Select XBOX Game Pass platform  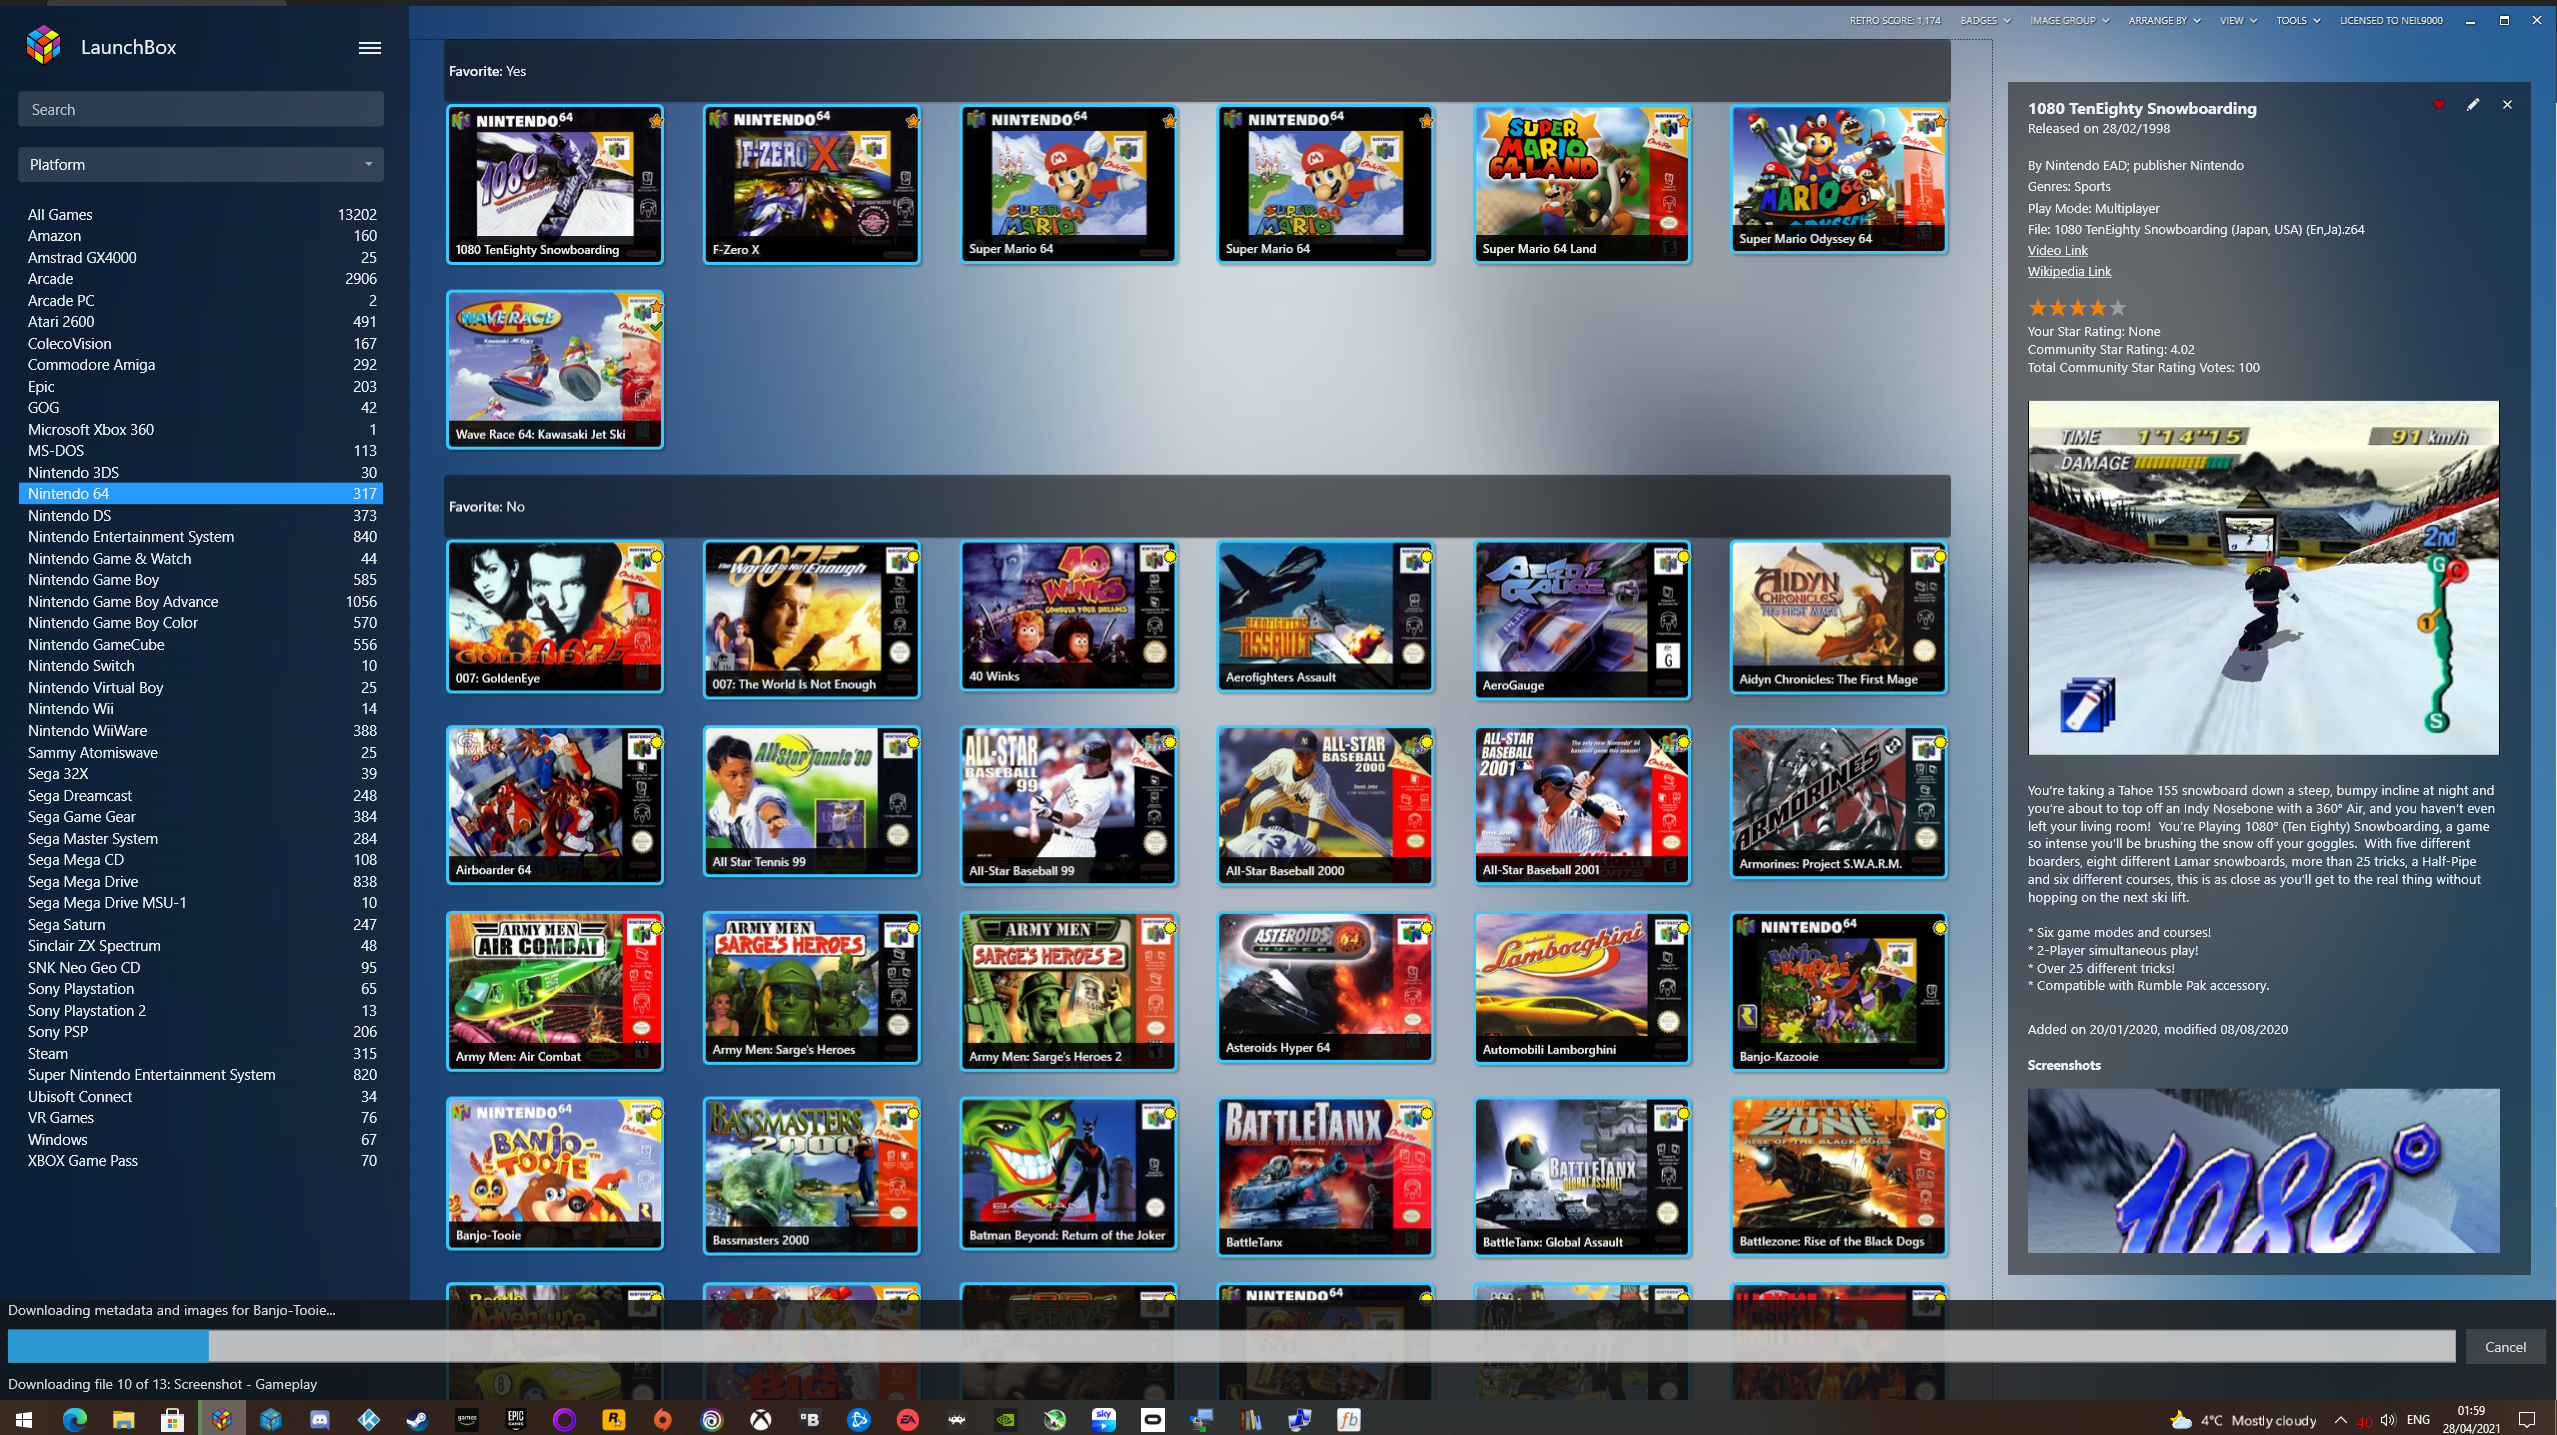click(201, 1160)
